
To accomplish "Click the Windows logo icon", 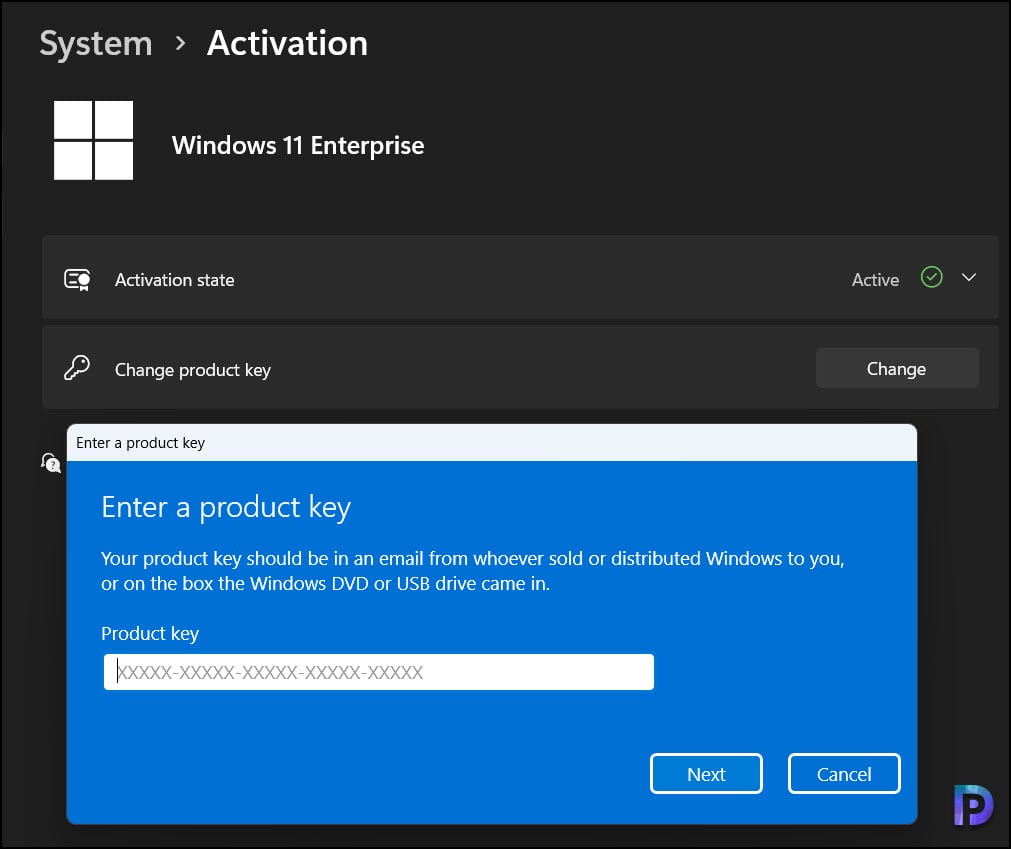I will click(x=93, y=140).
